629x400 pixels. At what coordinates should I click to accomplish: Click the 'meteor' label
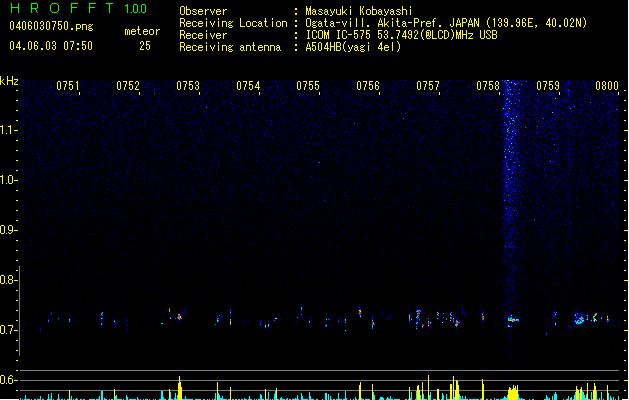coord(142,31)
